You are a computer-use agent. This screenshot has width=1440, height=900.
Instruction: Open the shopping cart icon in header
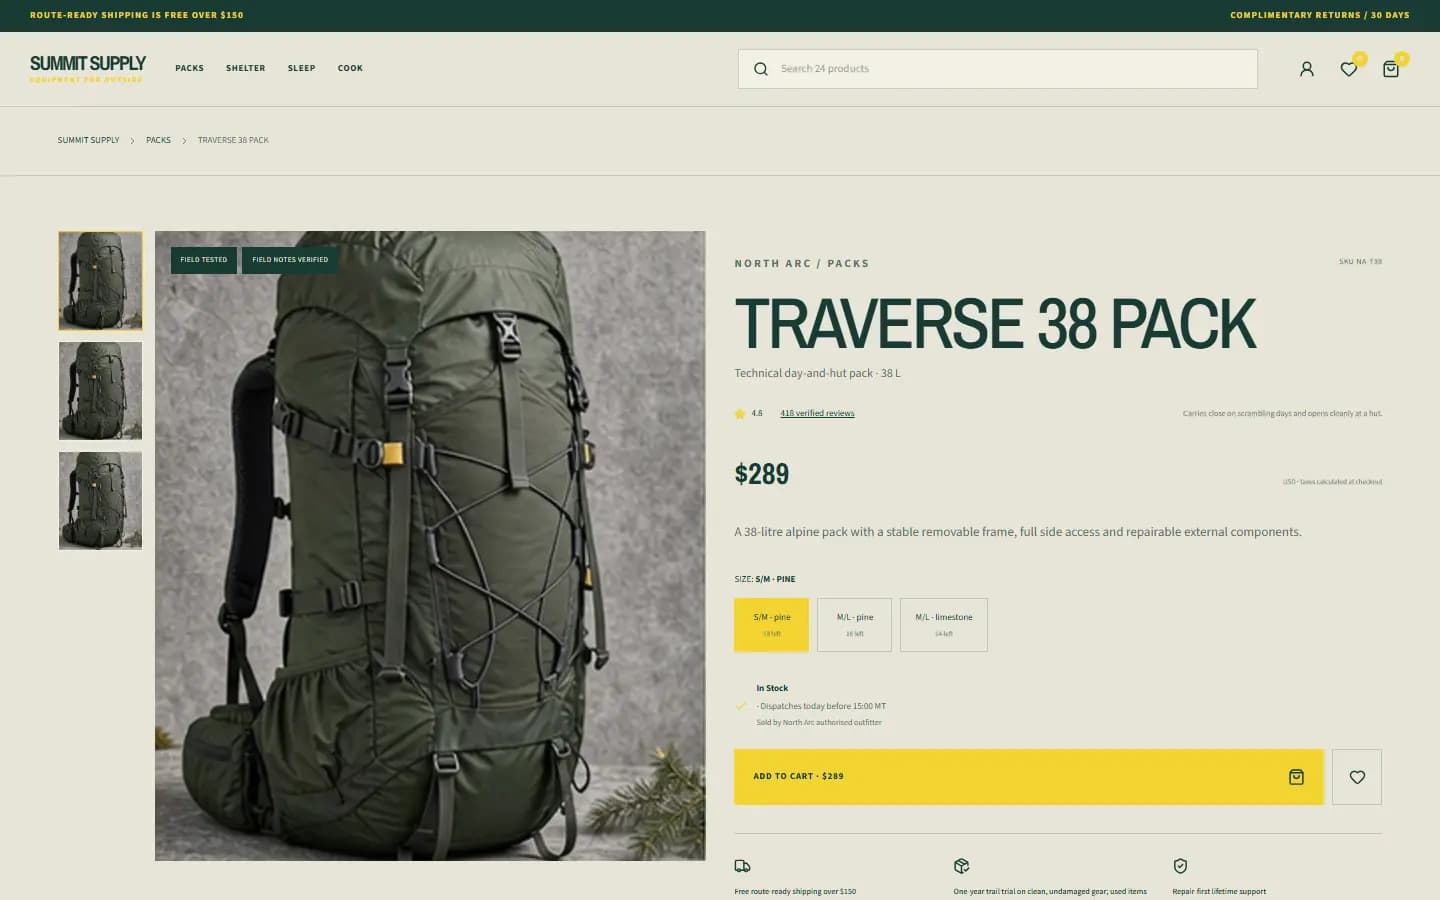[1391, 69]
